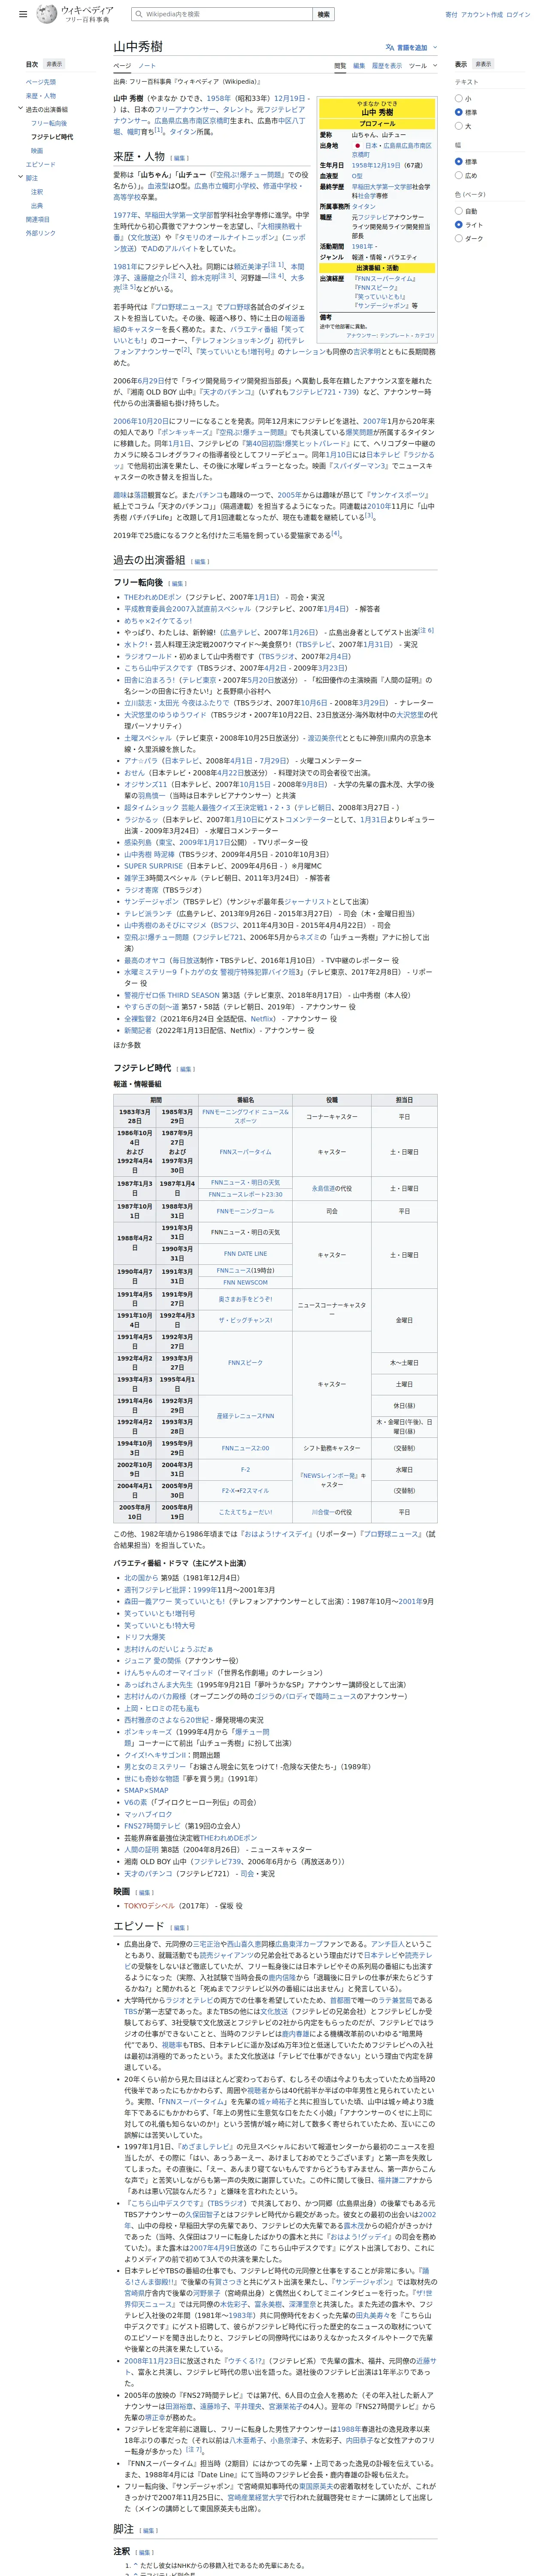
Task: Open こたえてちょーだい! link in table
Action: (x=245, y=1512)
